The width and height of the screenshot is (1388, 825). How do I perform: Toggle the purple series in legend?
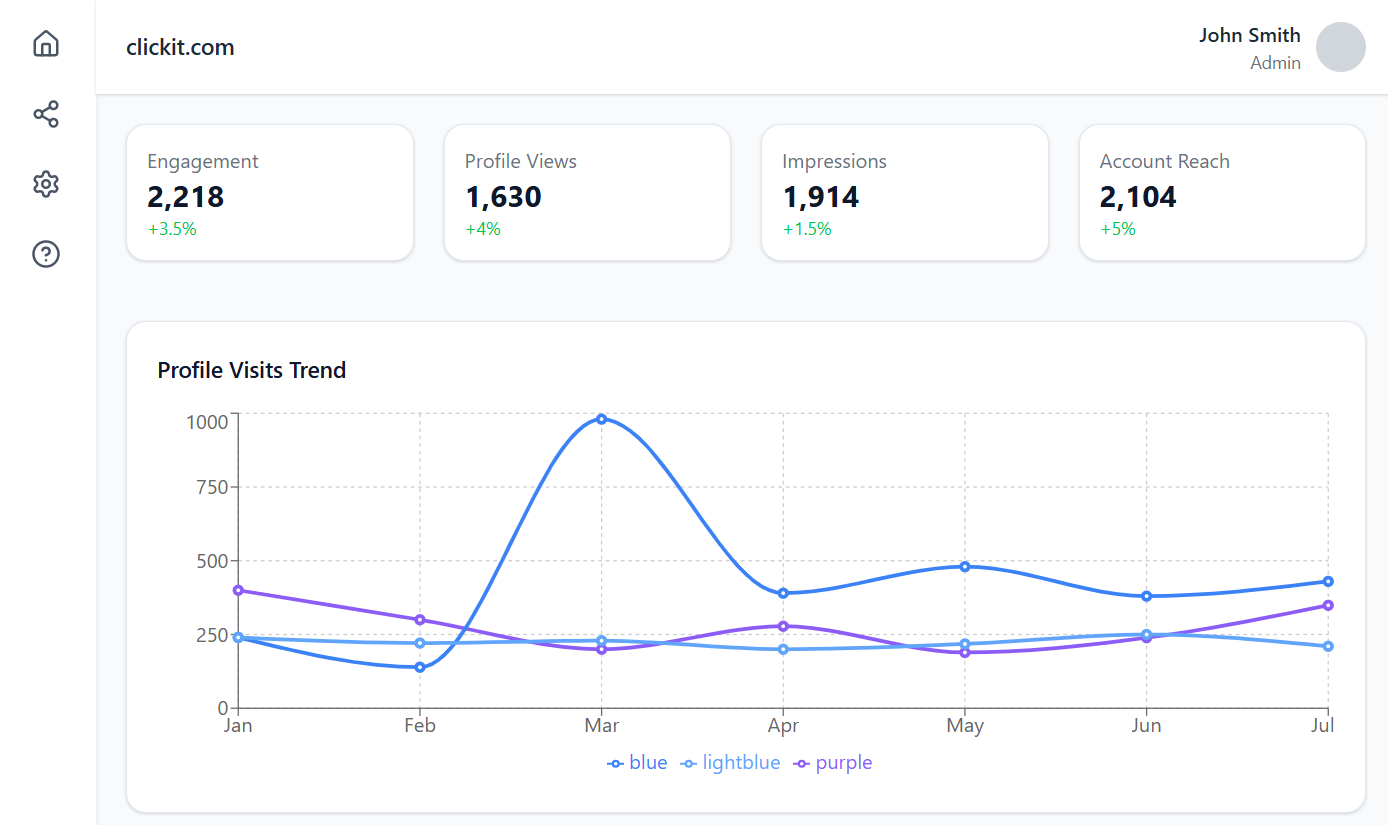pos(833,763)
